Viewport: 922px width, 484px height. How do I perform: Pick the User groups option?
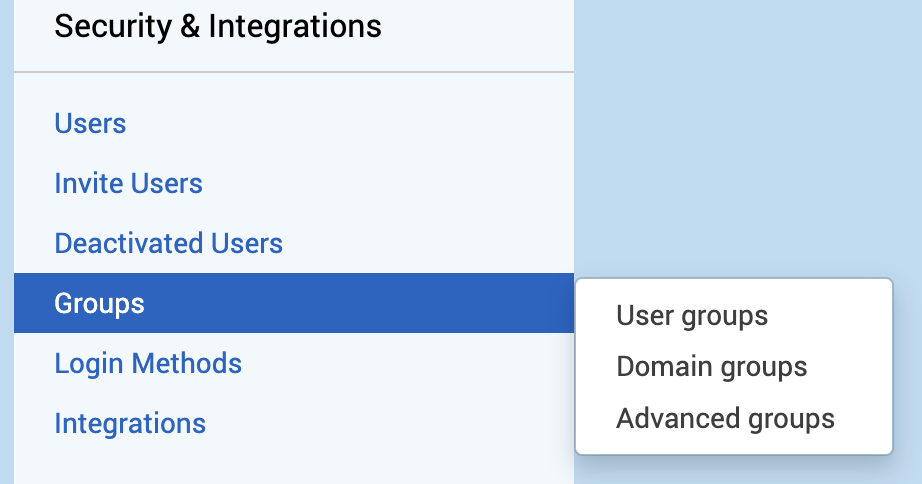click(x=692, y=316)
